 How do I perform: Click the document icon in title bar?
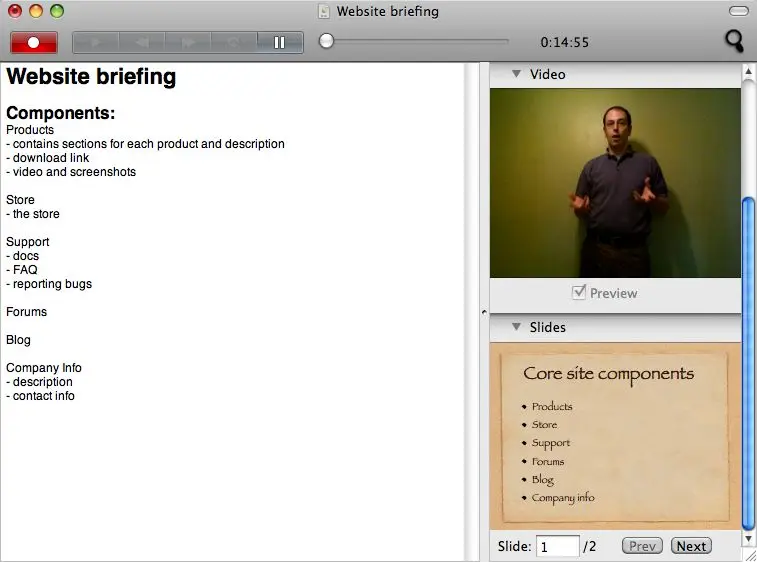[x=324, y=11]
